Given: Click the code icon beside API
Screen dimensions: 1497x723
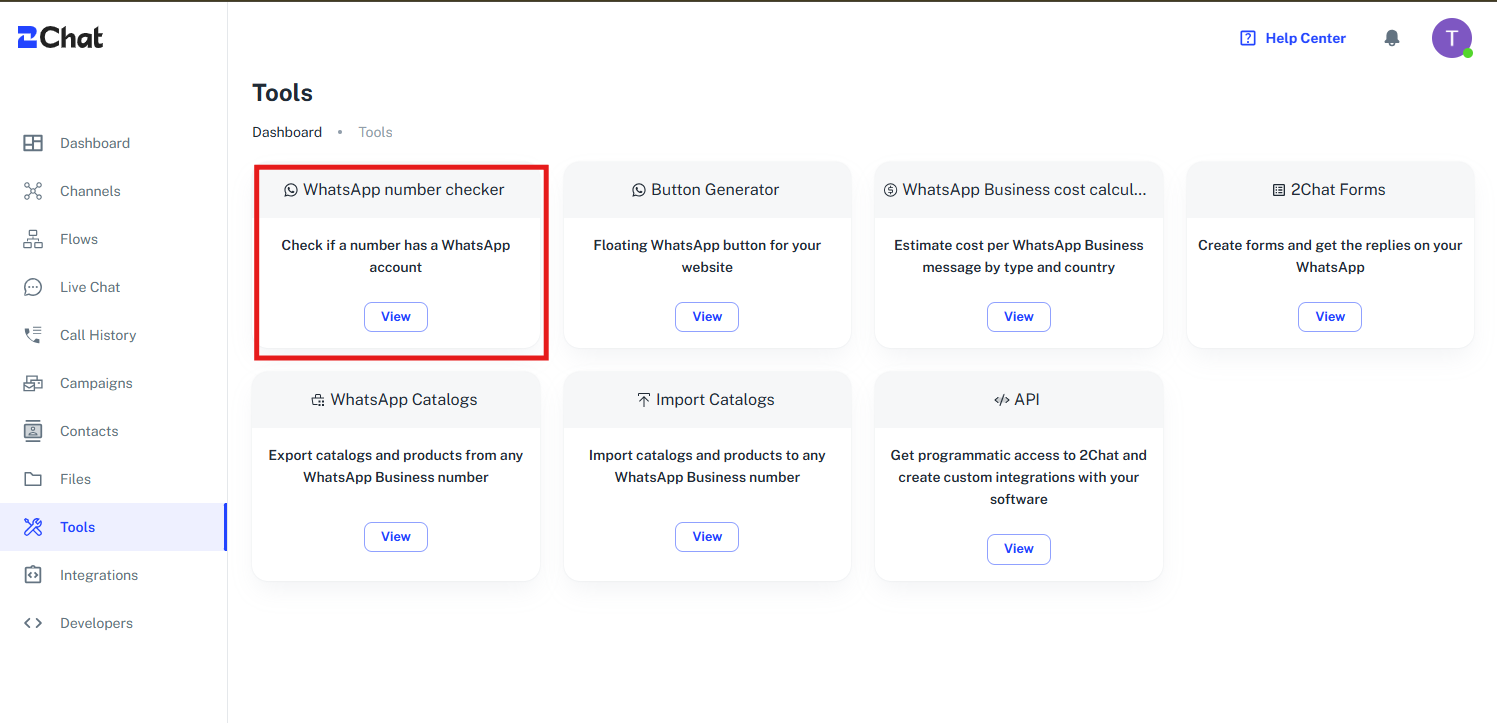Looking at the screenshot, I should pos(1002,400).
